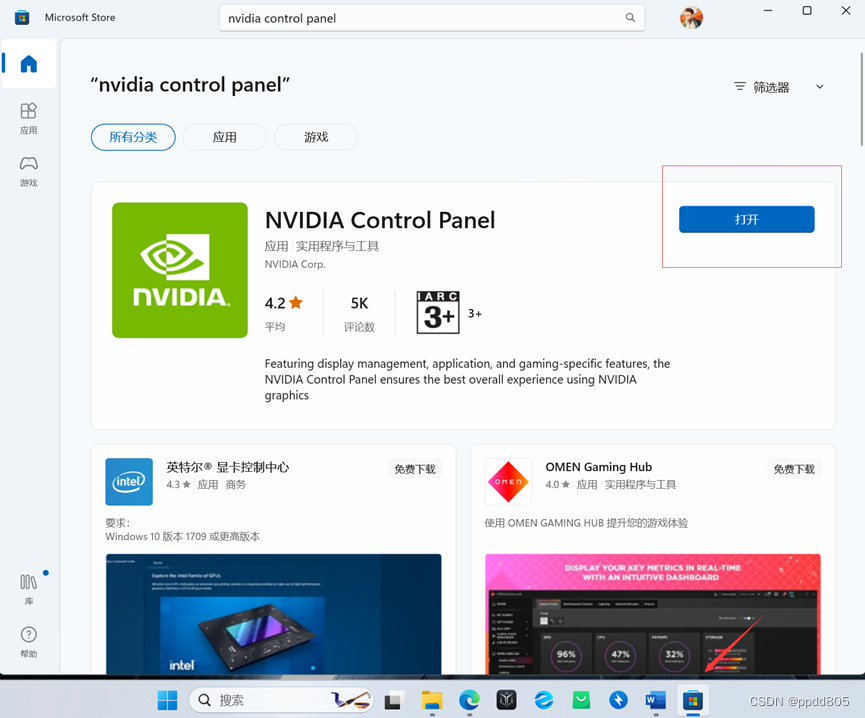Click the OMEN Gaming Hub app icon
865x718 pixels.
508,481
